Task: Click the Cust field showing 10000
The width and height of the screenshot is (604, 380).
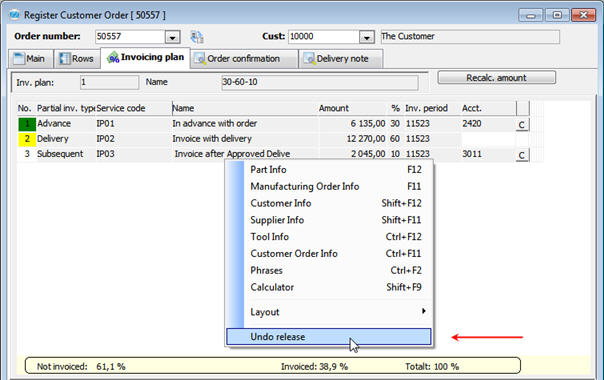Action: tap(324, 37)
